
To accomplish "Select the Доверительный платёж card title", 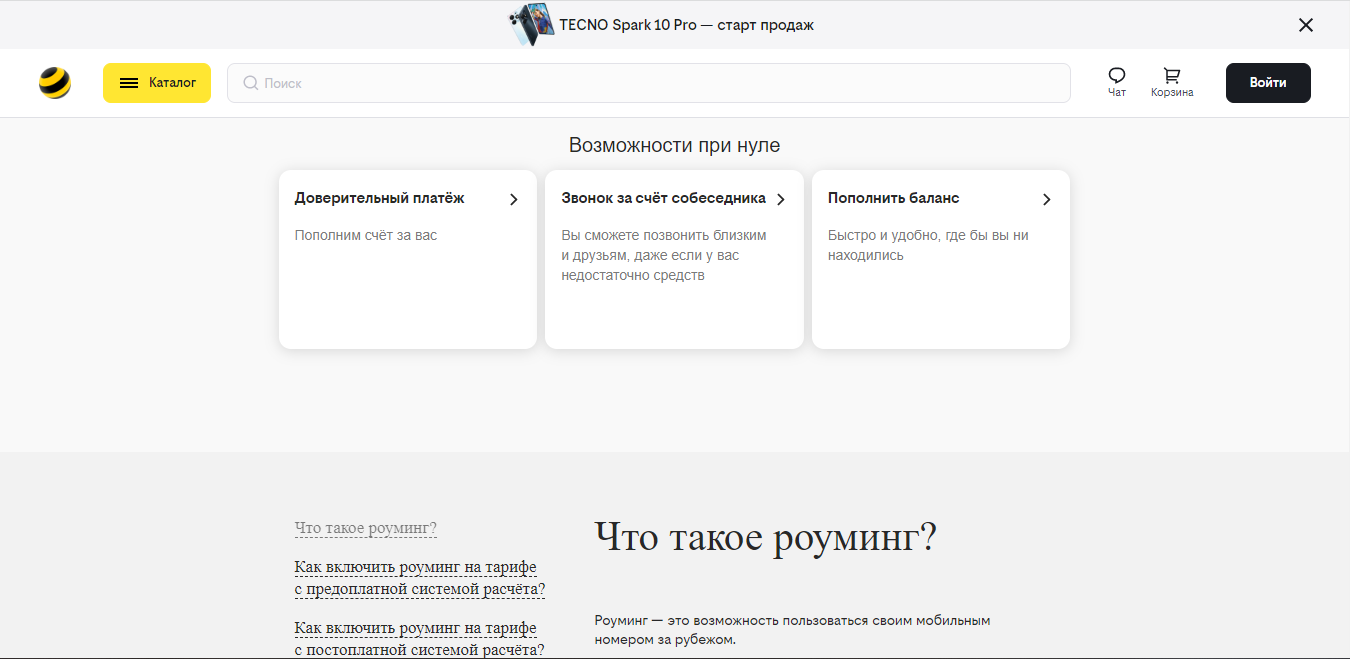I will point(379,198).
